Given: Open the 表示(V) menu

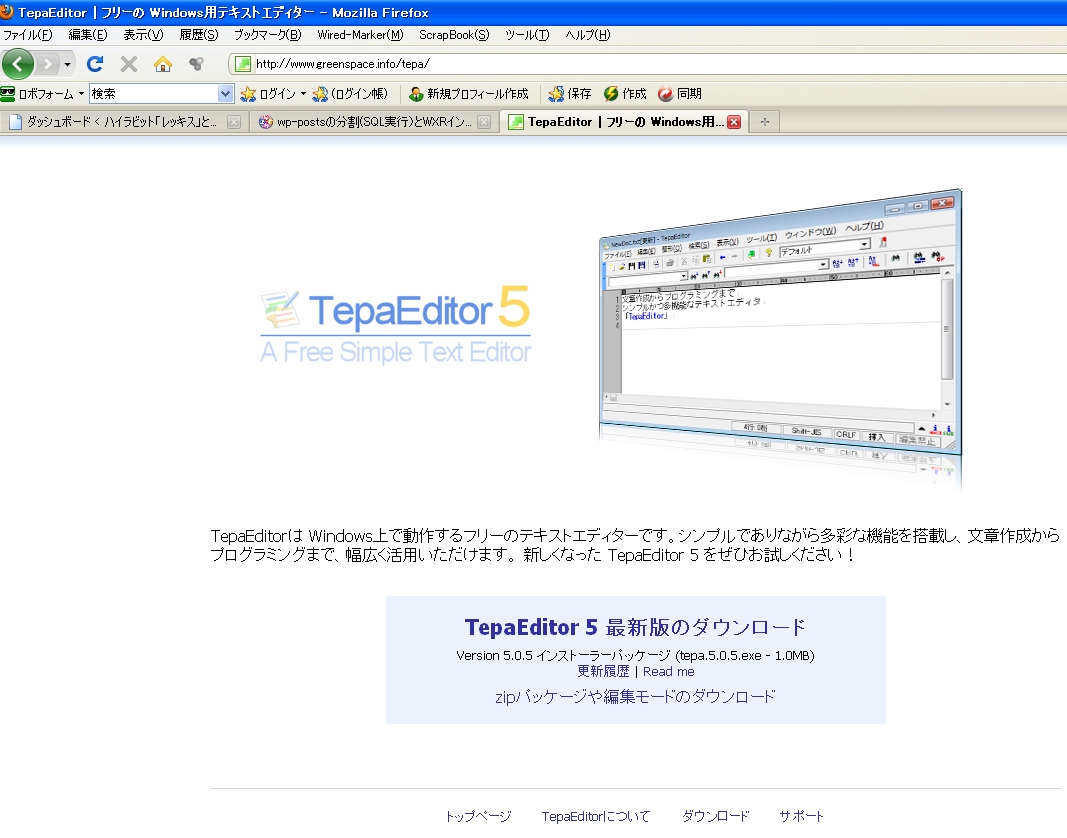Looking at the screenshot, I should 143,35.
